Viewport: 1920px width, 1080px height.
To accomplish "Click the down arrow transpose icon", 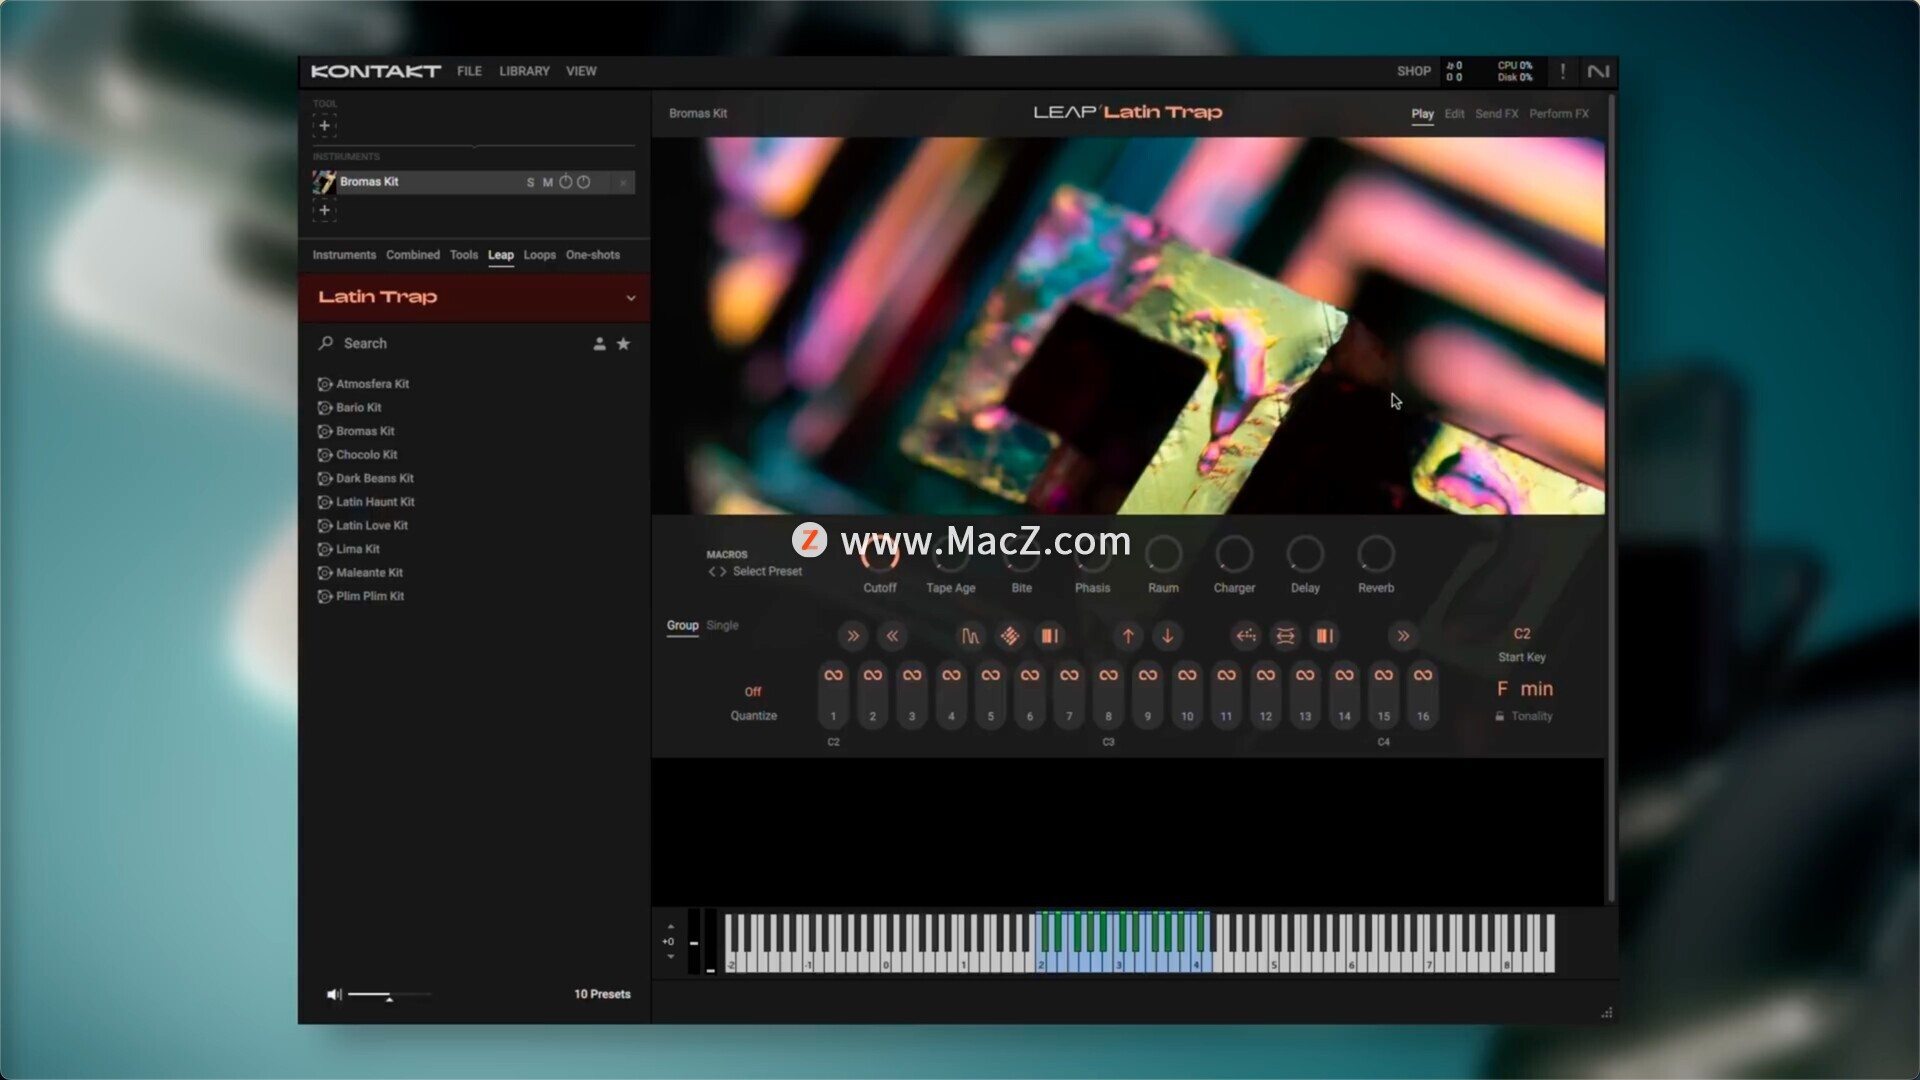I will [1167, 636].
